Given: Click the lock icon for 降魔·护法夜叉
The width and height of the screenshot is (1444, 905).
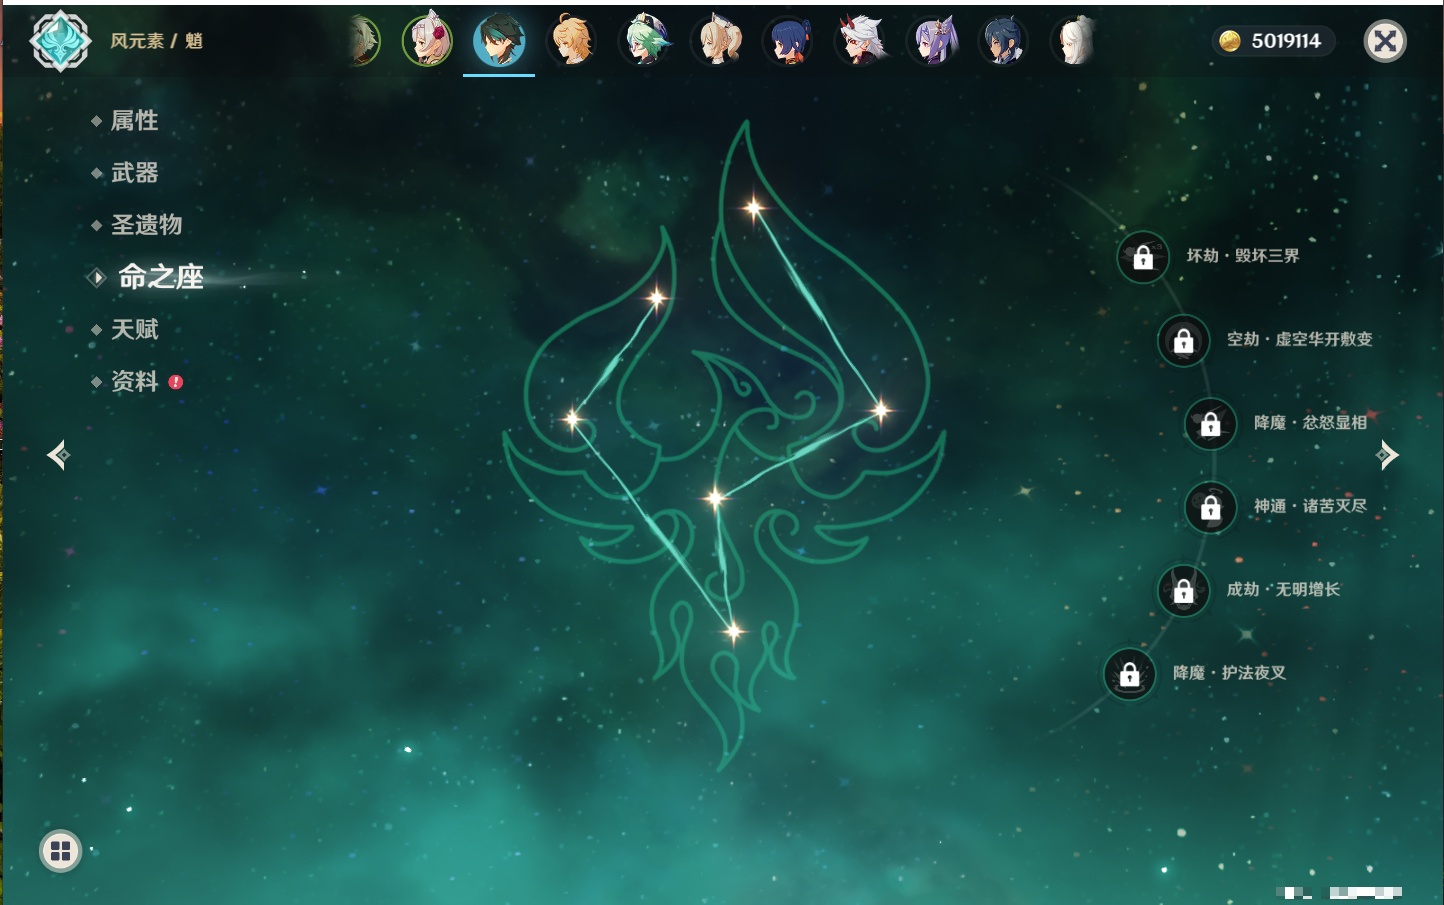Looking at the screenshot, I should tap(1130, 674).
